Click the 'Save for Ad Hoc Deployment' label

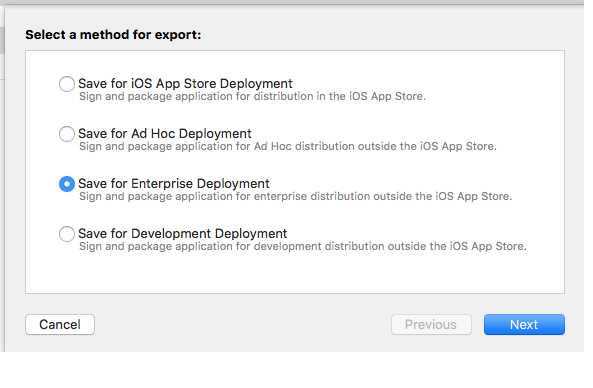click(165, 133)
